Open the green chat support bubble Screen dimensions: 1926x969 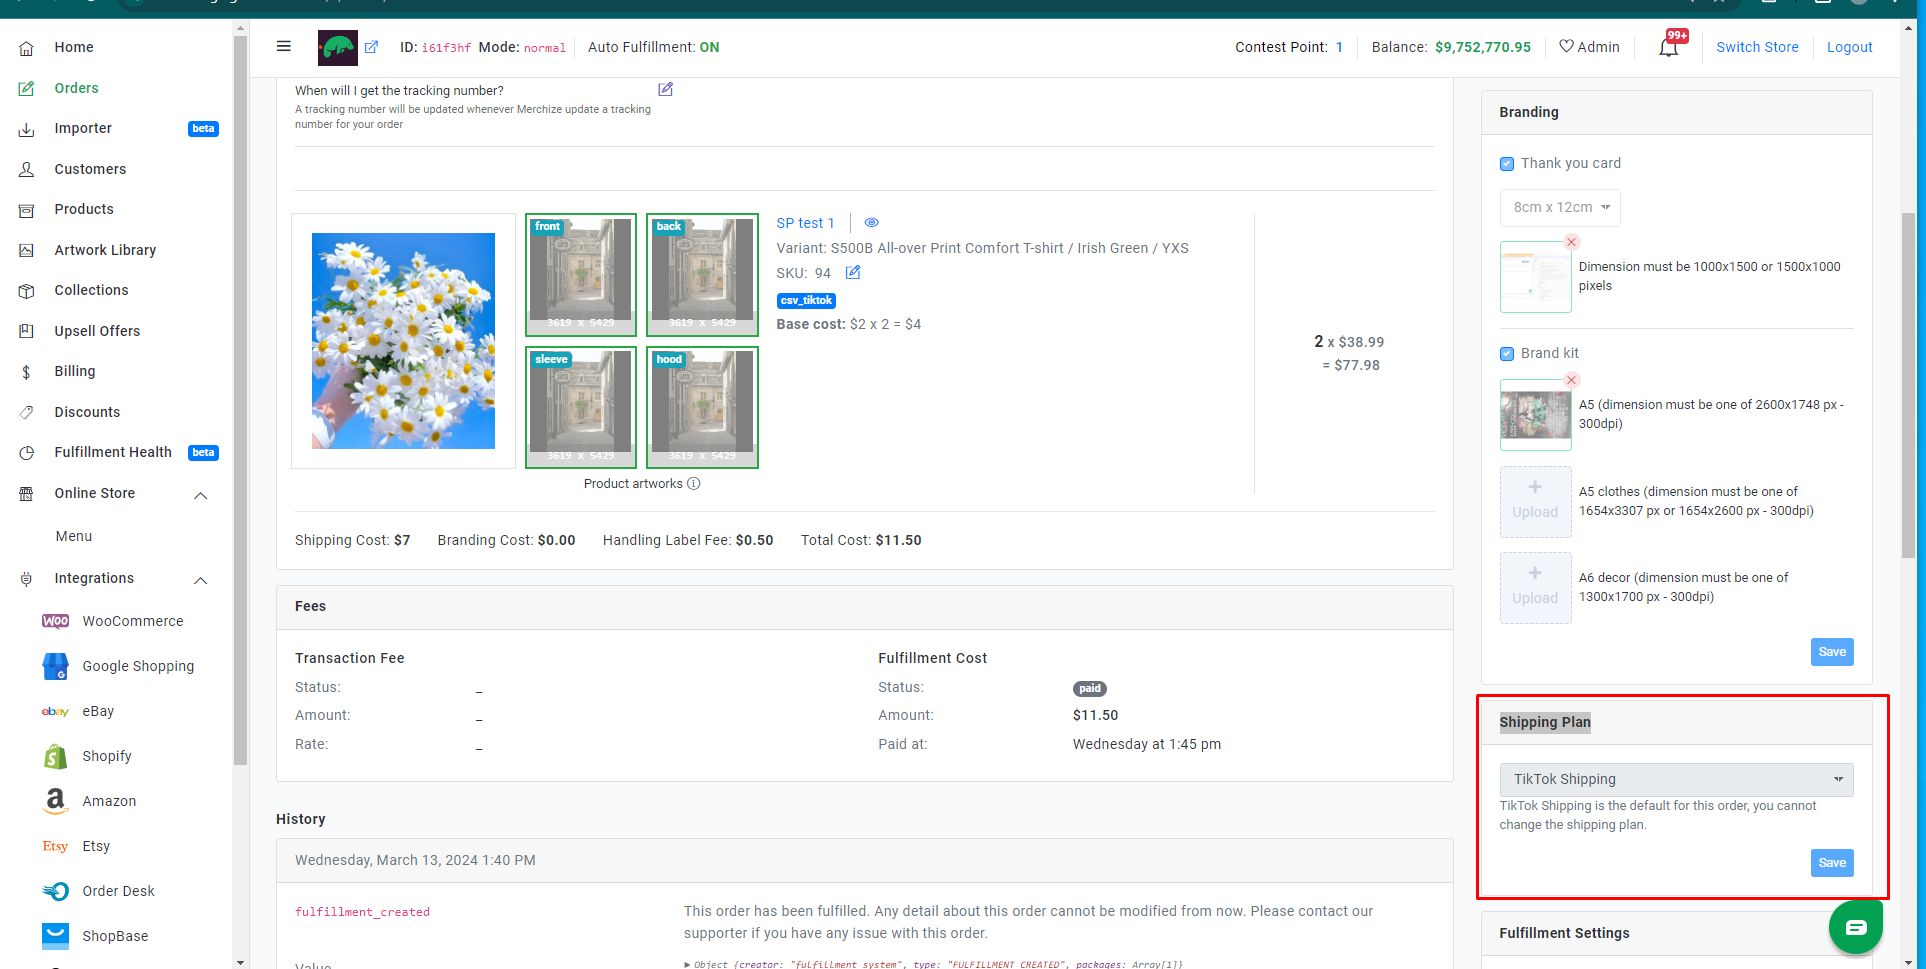click(x=1856, y=927)
